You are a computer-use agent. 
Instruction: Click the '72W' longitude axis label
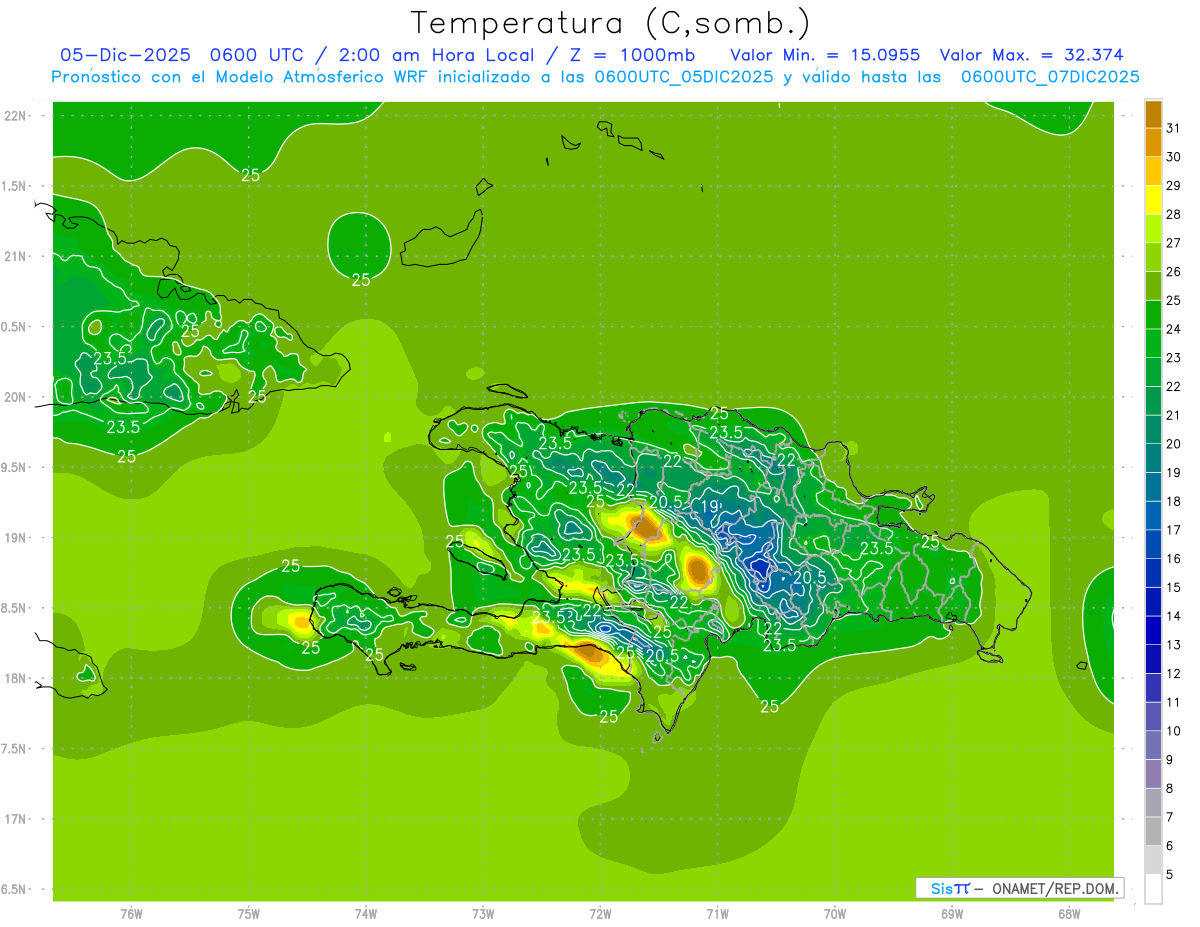pyautogui.click(x=600, y=914)
